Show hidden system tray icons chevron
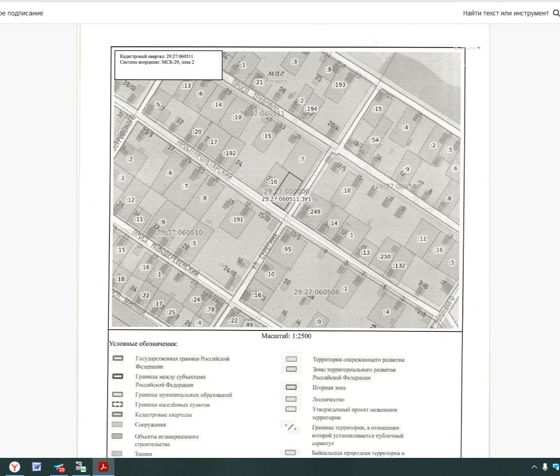560x476 pixels. pyautogui.click(x=534, y=467)
